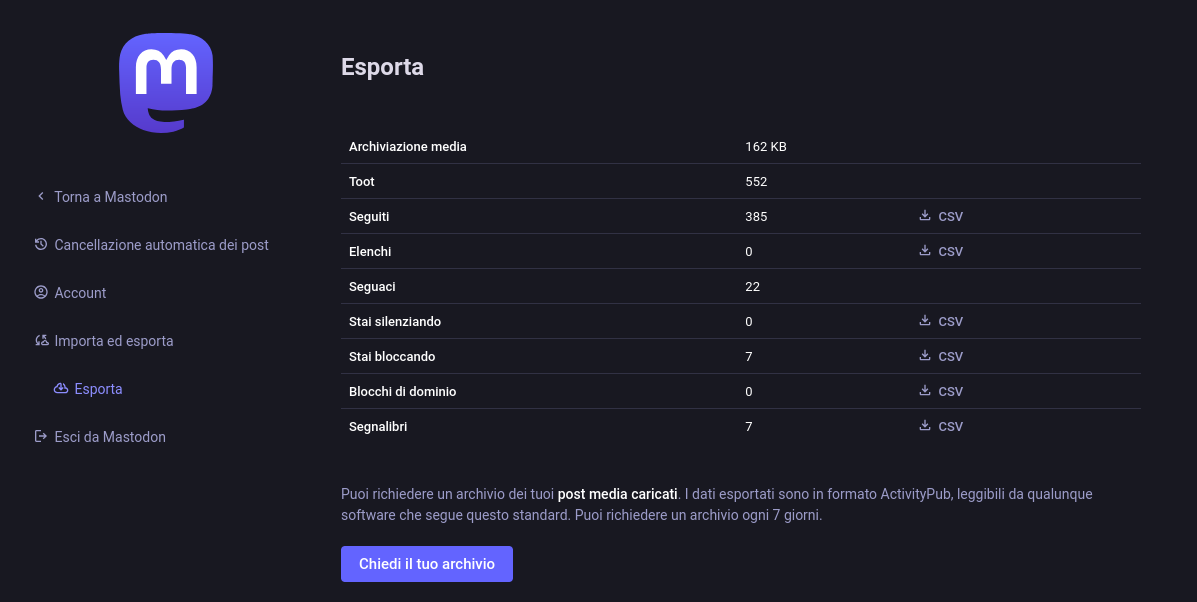Click the back chevron beside Torna a Mastodon
1197x602 pixels.
(41, 197)
